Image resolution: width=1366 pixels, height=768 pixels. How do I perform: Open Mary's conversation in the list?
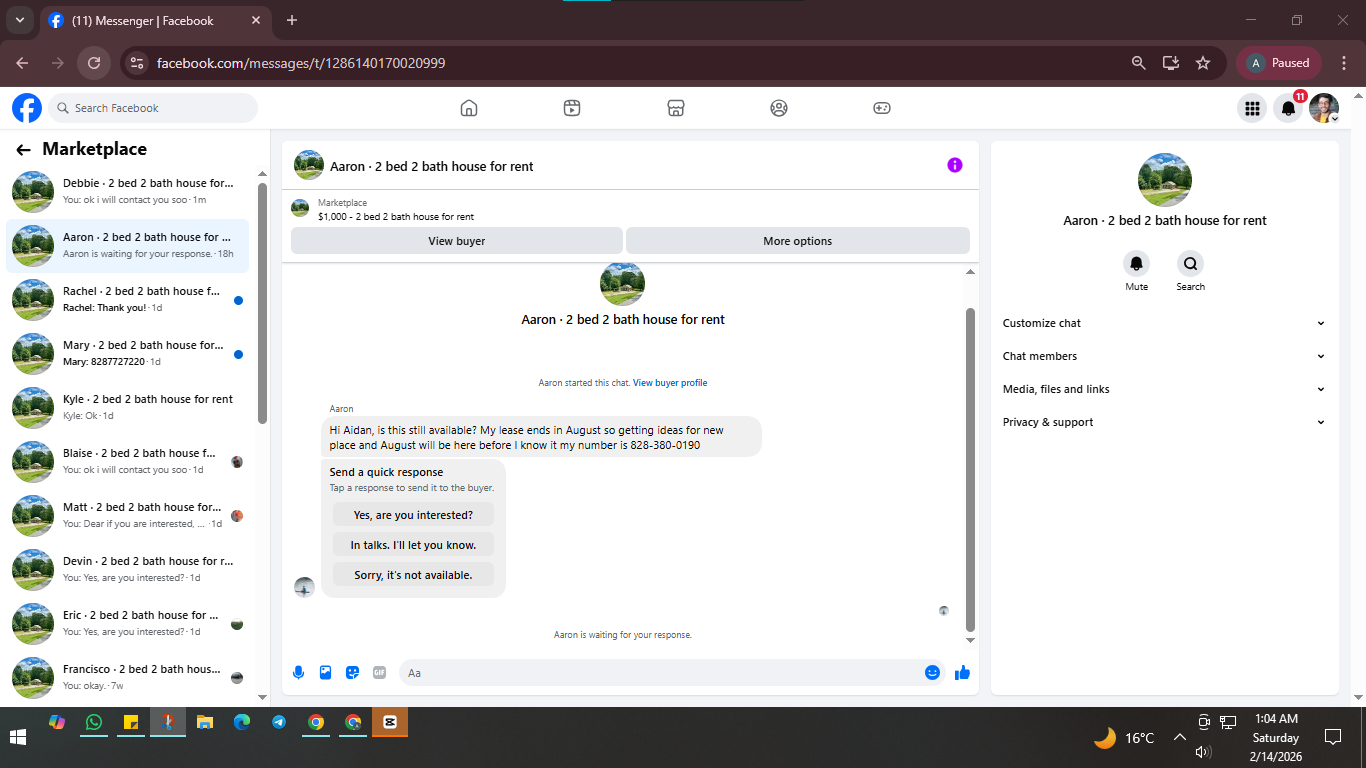128,354
